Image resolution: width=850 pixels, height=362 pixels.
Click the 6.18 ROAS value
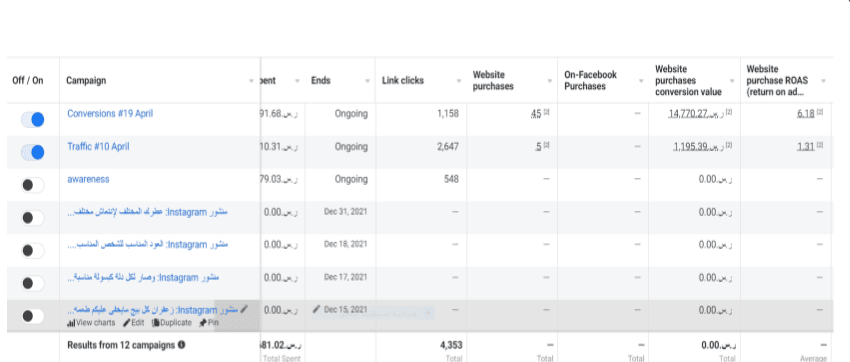806,114
